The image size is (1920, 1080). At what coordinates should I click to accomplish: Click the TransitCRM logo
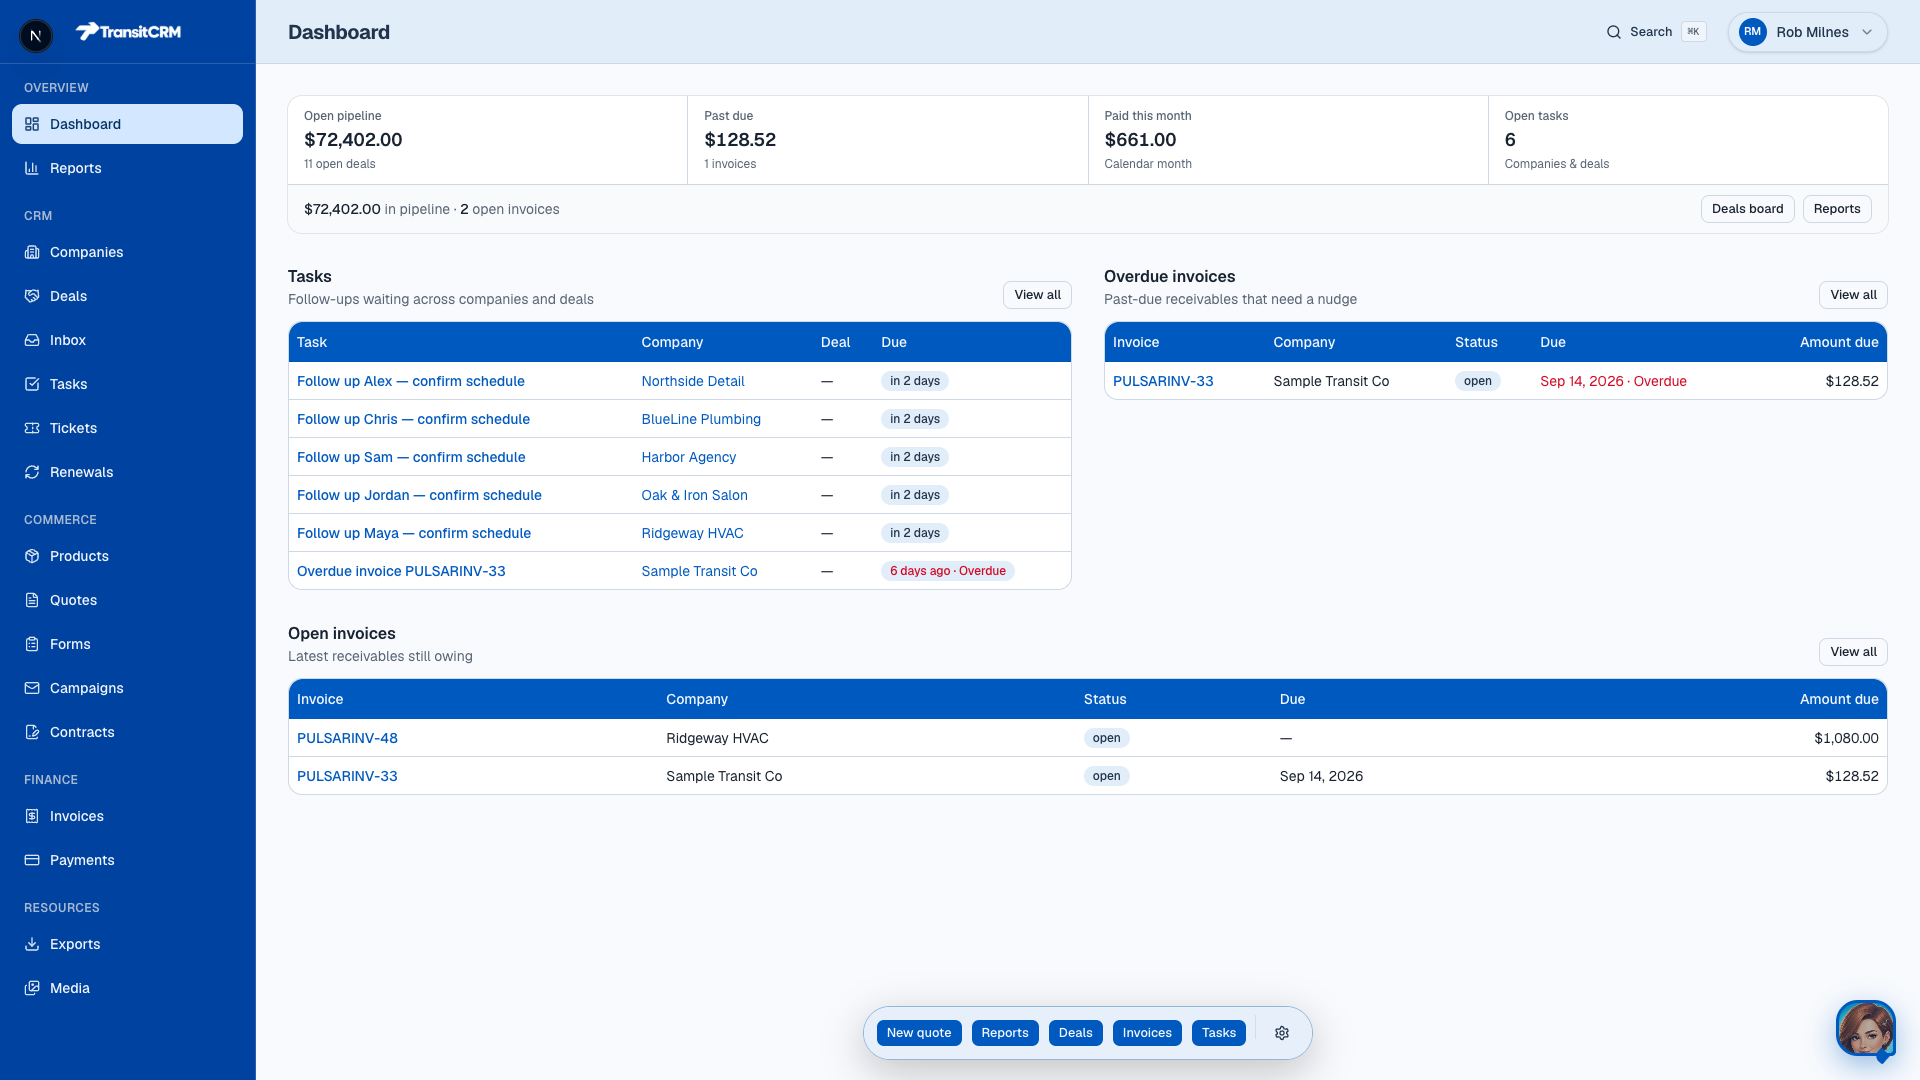click(128, 32)
